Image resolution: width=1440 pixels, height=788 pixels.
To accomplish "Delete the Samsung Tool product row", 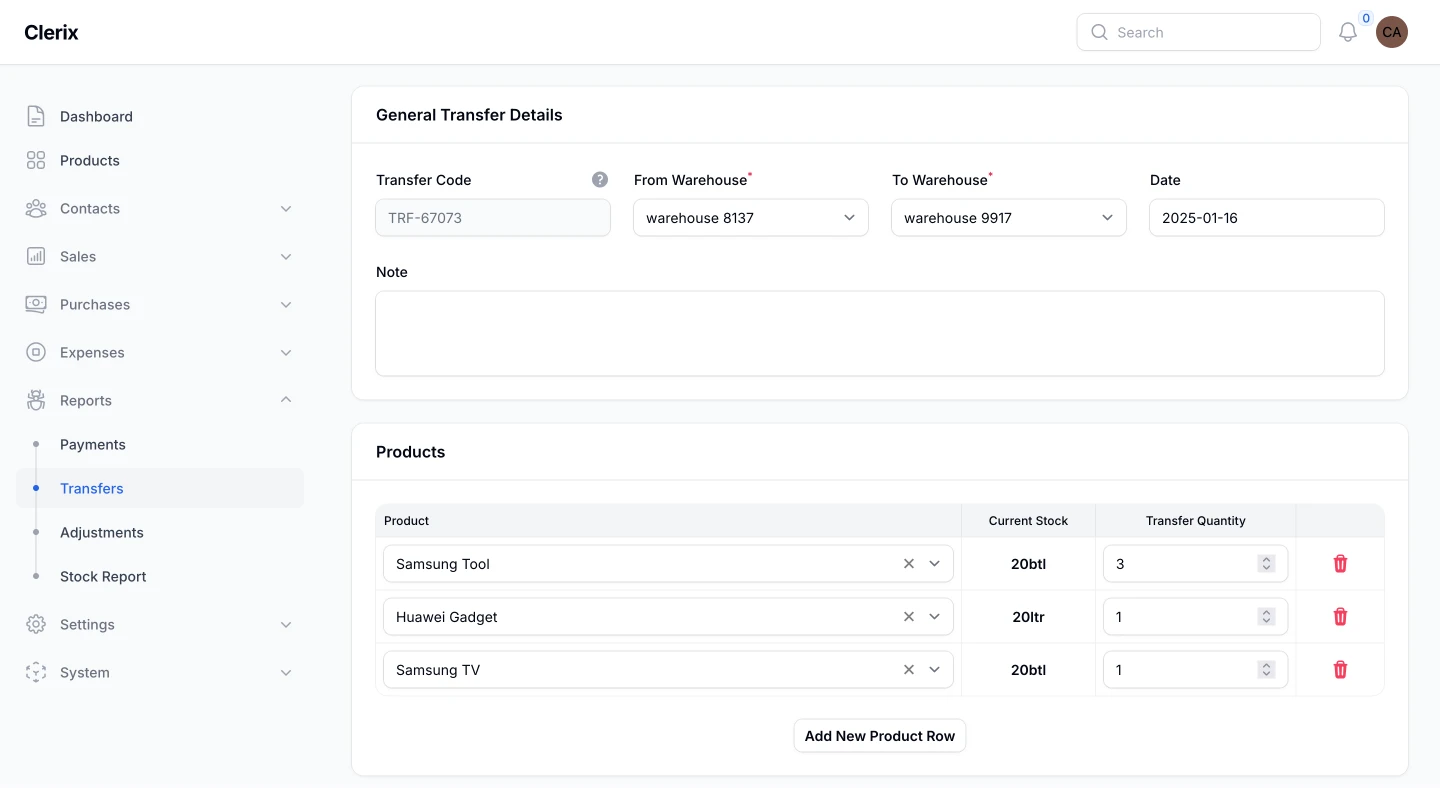I will (1340, 564).
